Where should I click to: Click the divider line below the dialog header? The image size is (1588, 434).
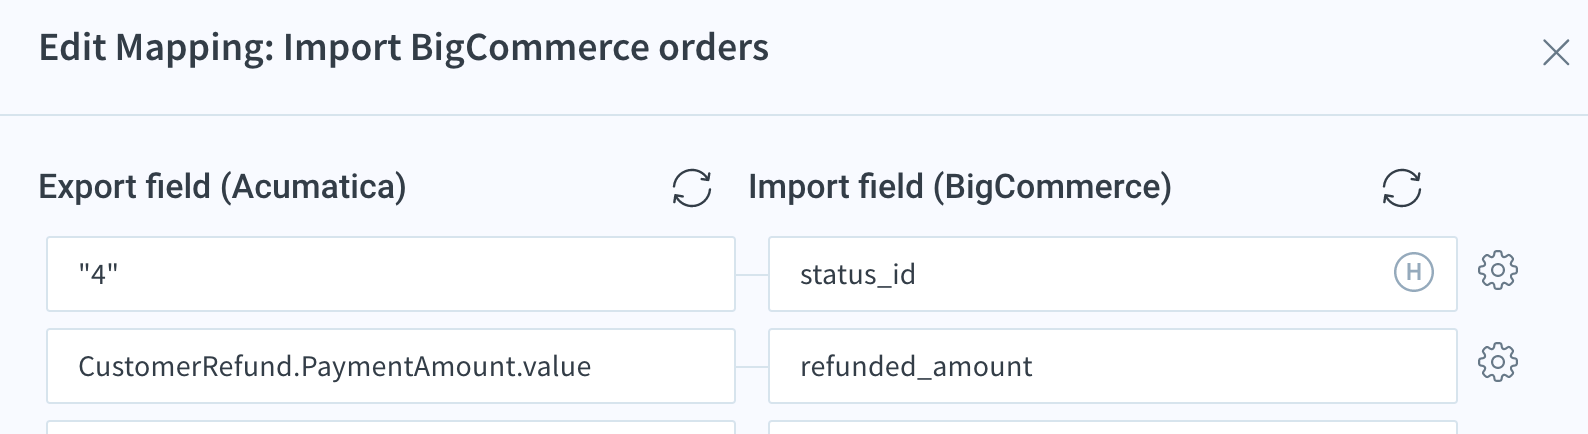(x=794, y=115)
